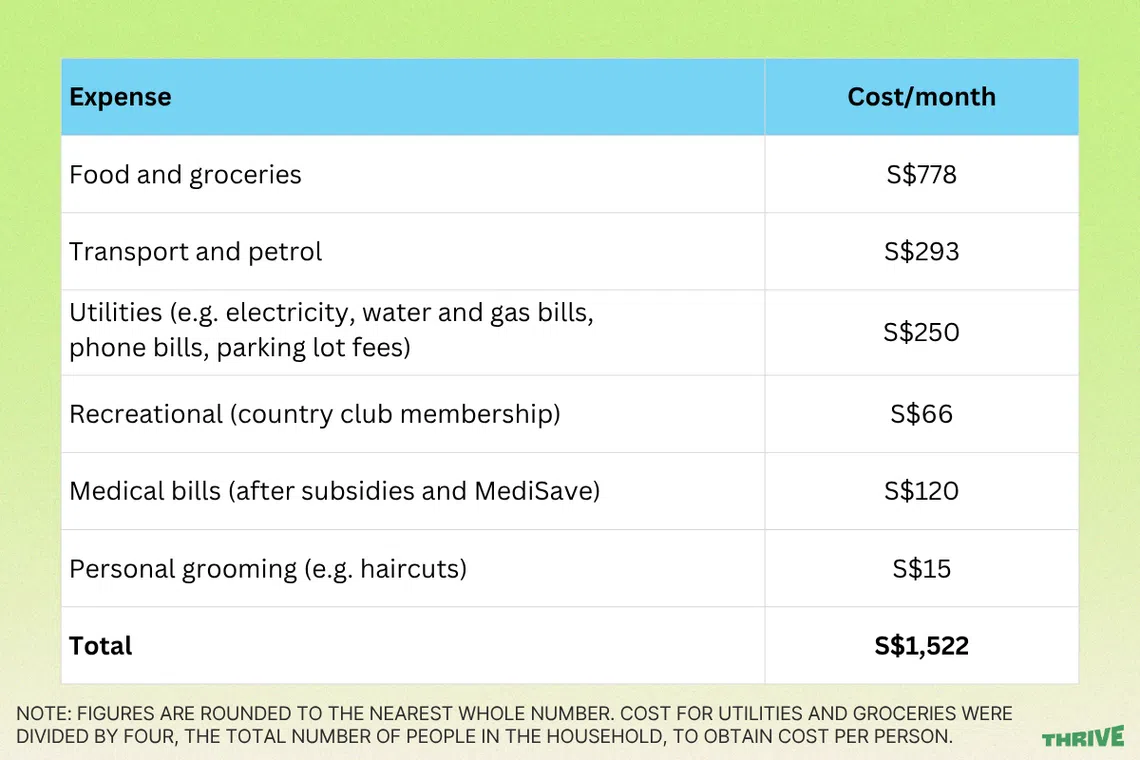Click the Recreational country club row label

314,414
